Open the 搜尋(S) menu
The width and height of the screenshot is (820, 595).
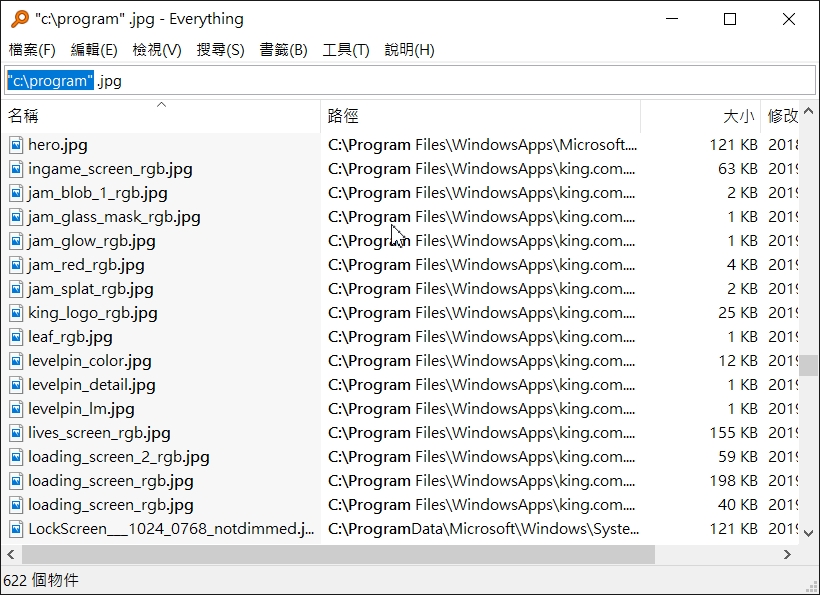click(x=220, y=50)
